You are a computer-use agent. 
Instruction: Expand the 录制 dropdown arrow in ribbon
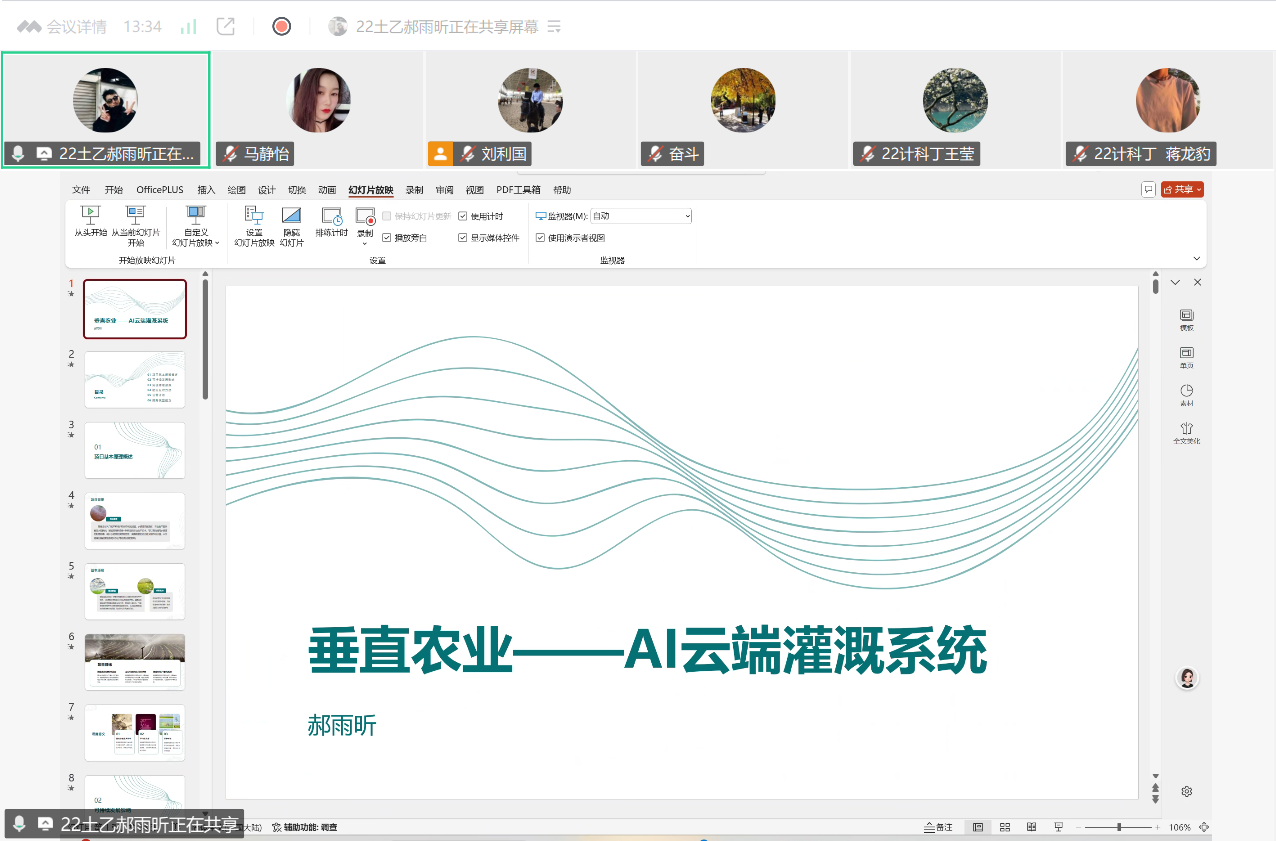365,243
